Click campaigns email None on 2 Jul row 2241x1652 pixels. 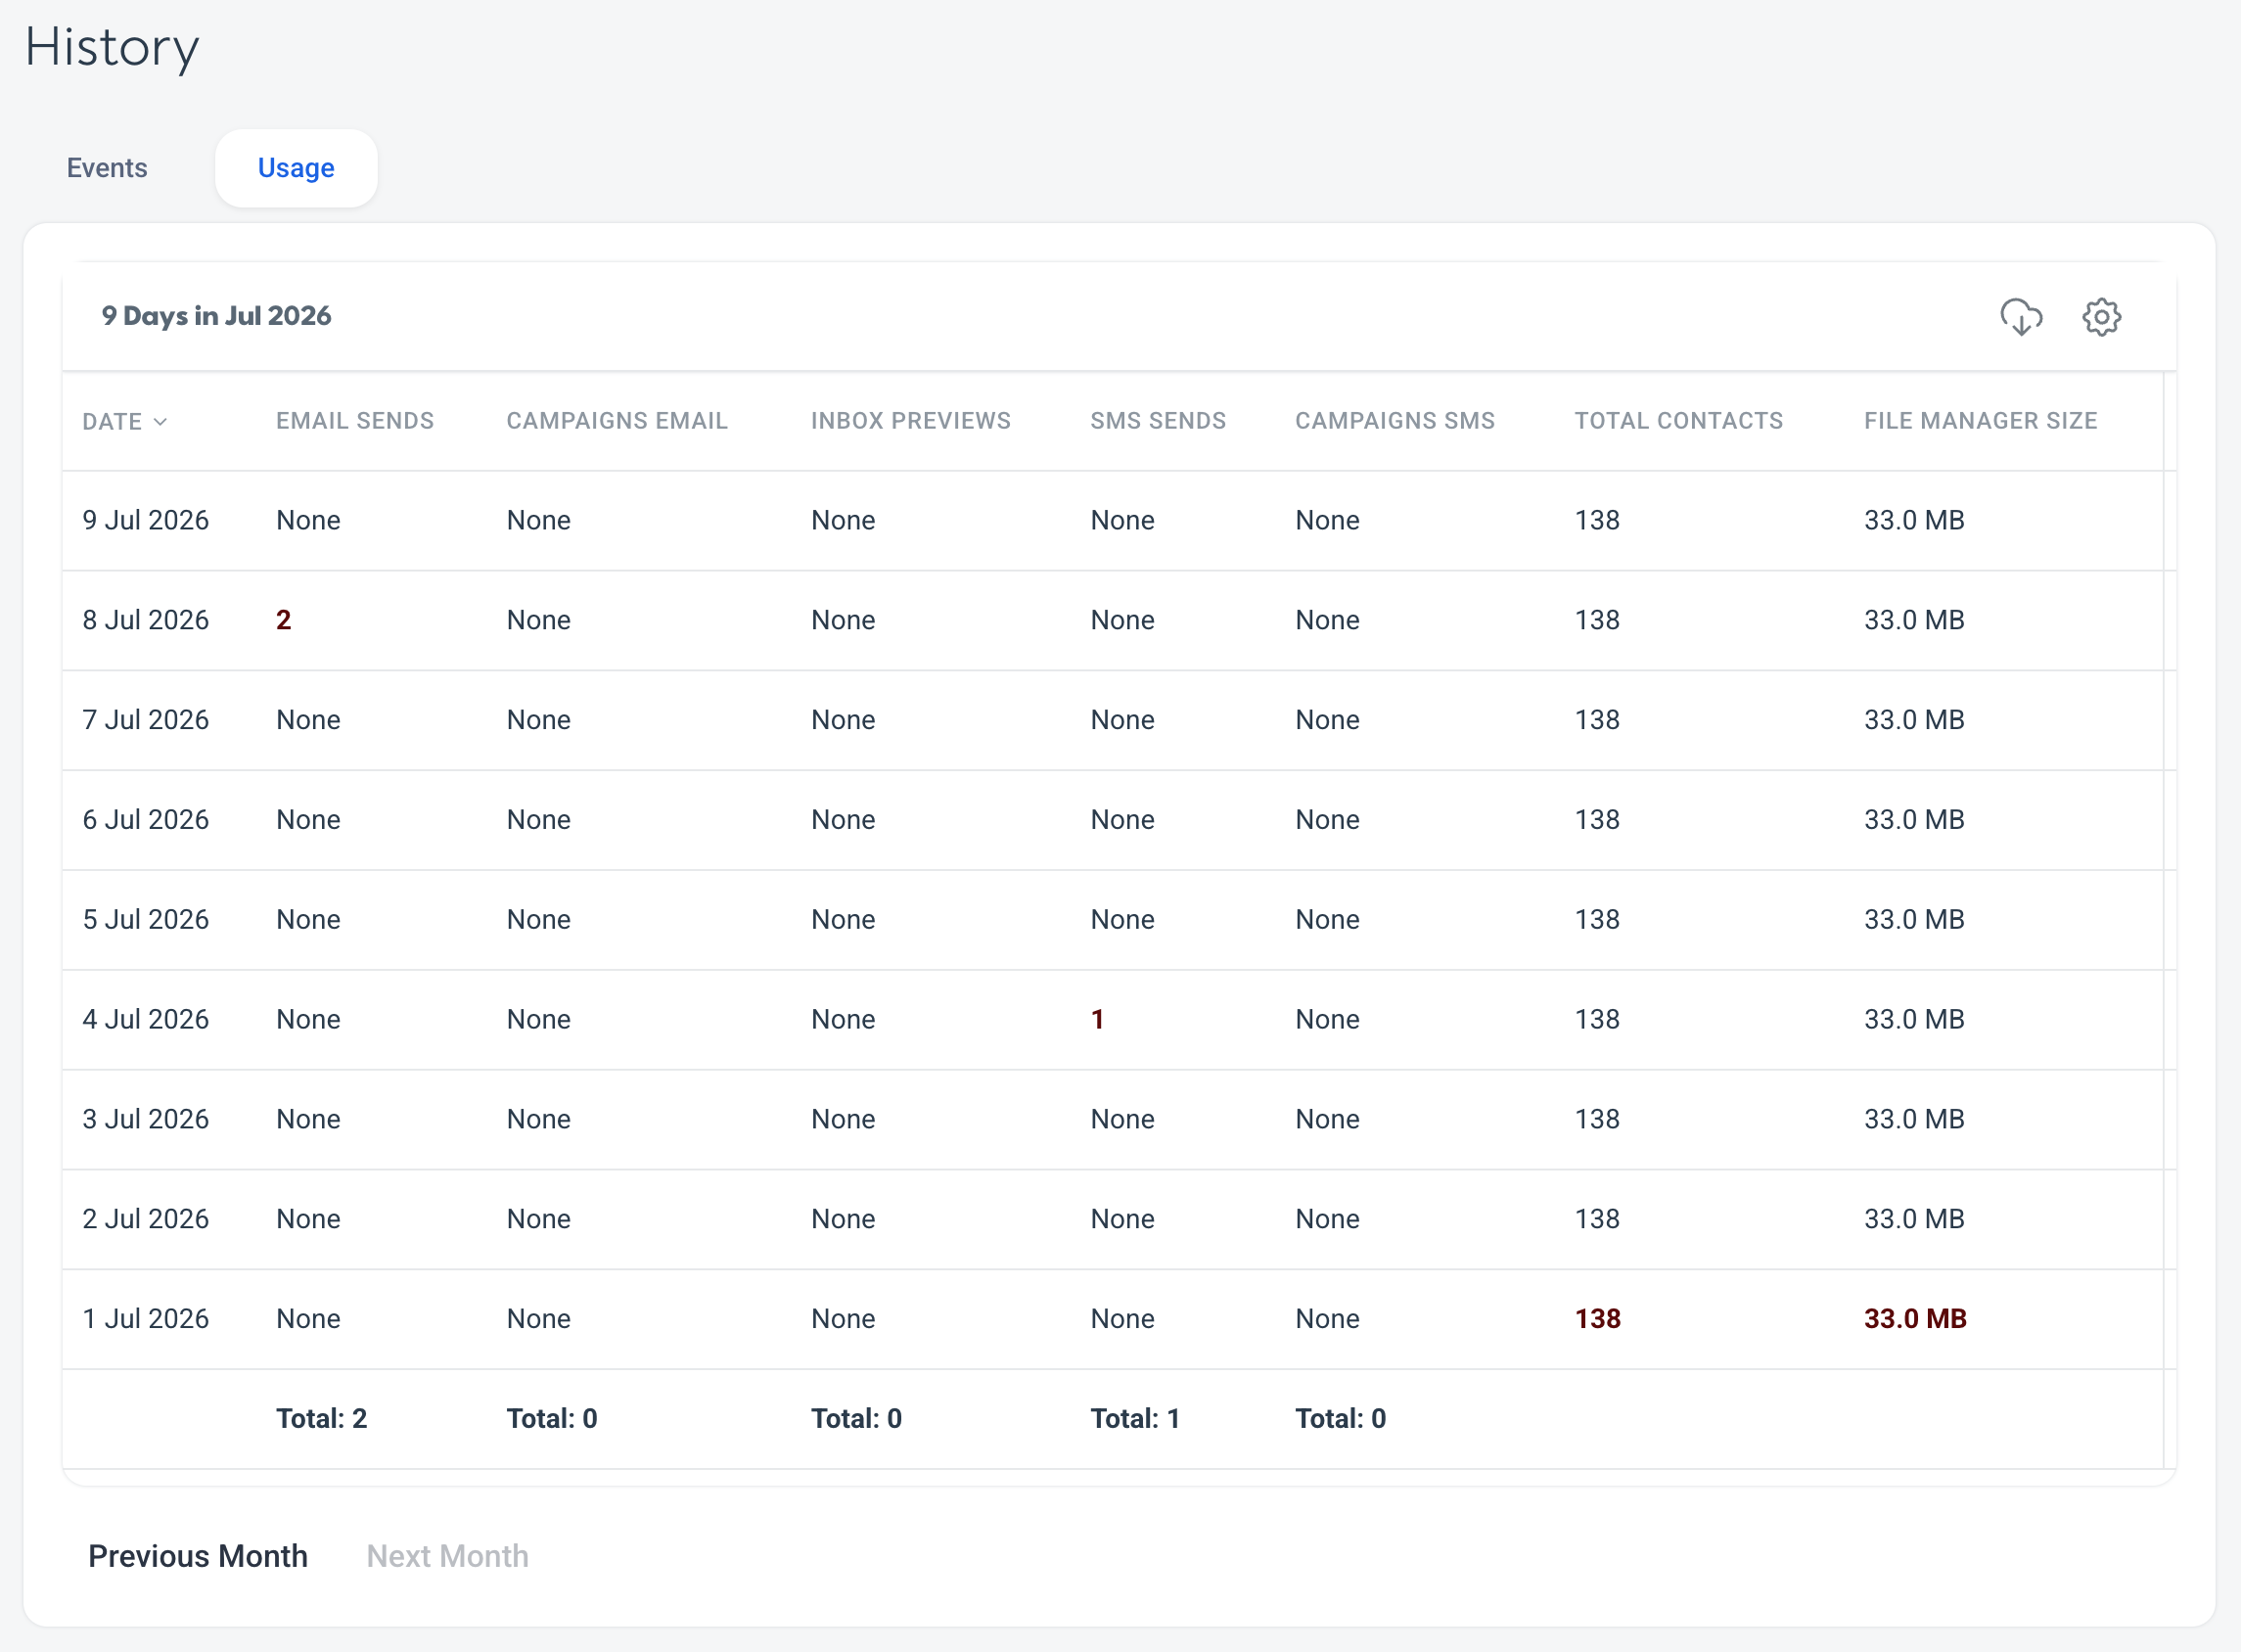coord(538,1219)
